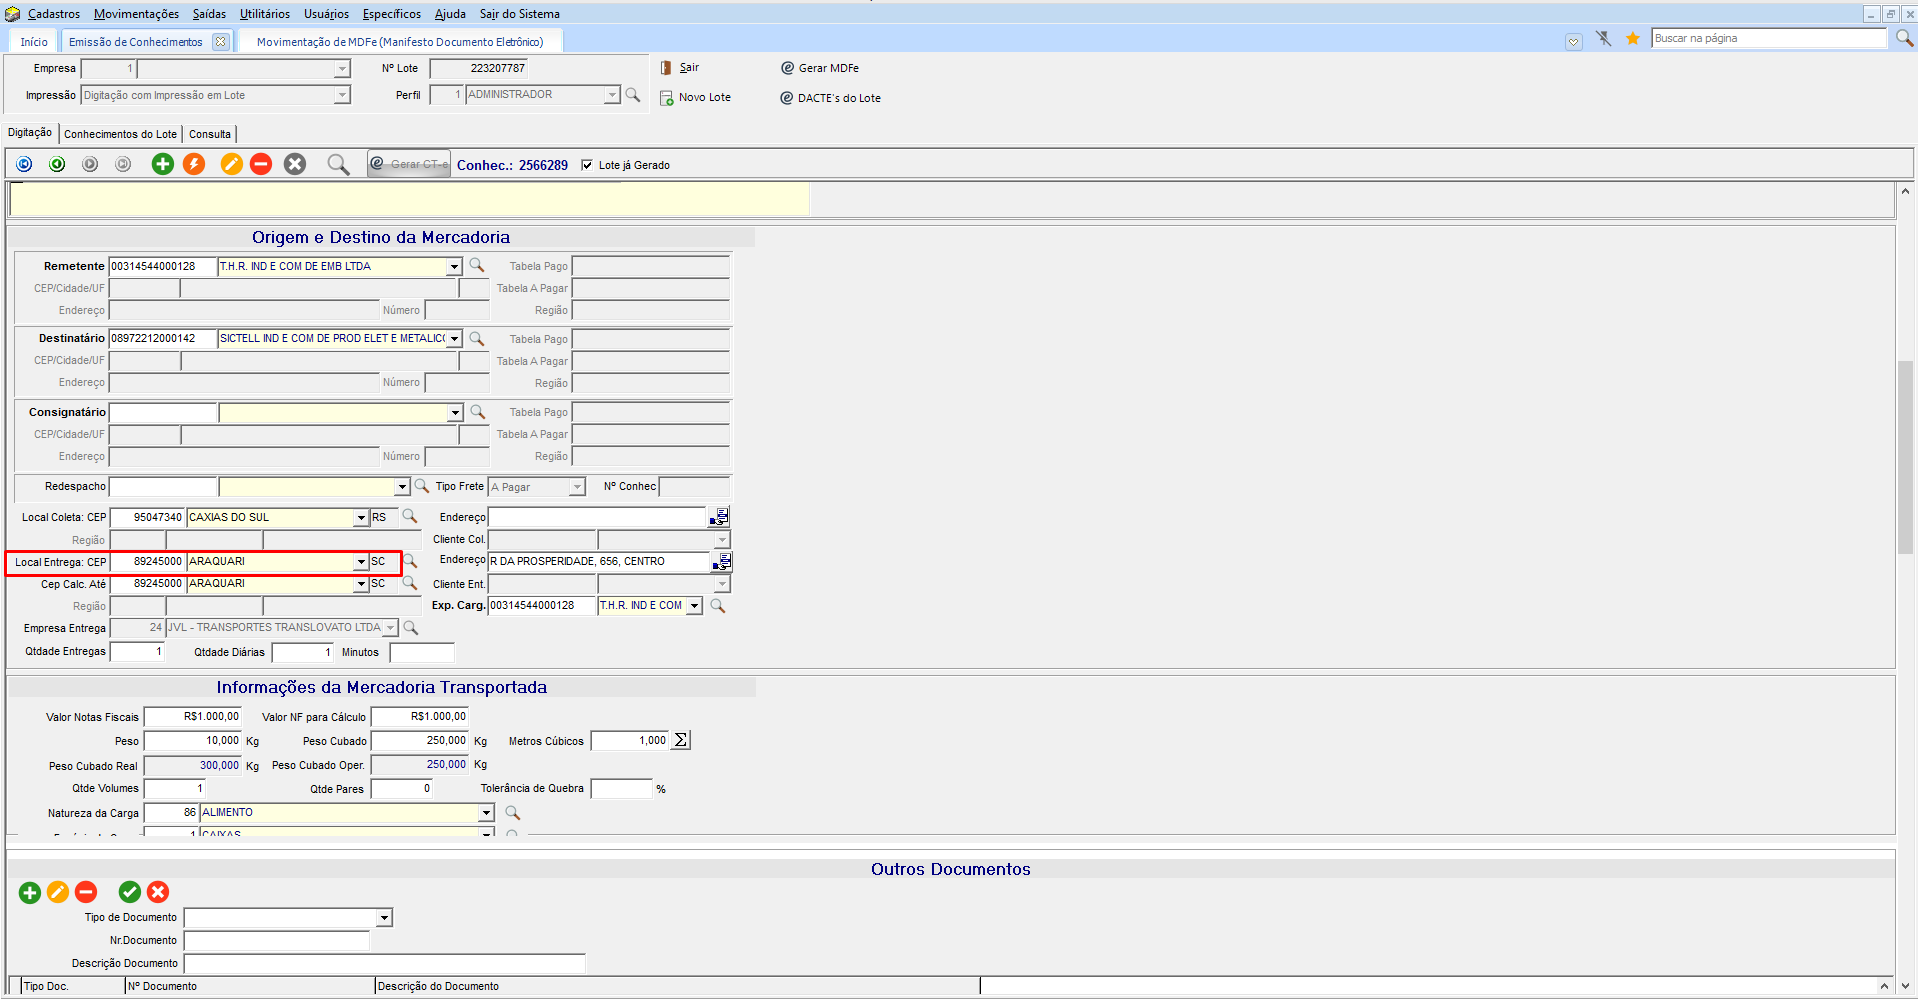Expand Exp. Carg. name dropdown

694,606
